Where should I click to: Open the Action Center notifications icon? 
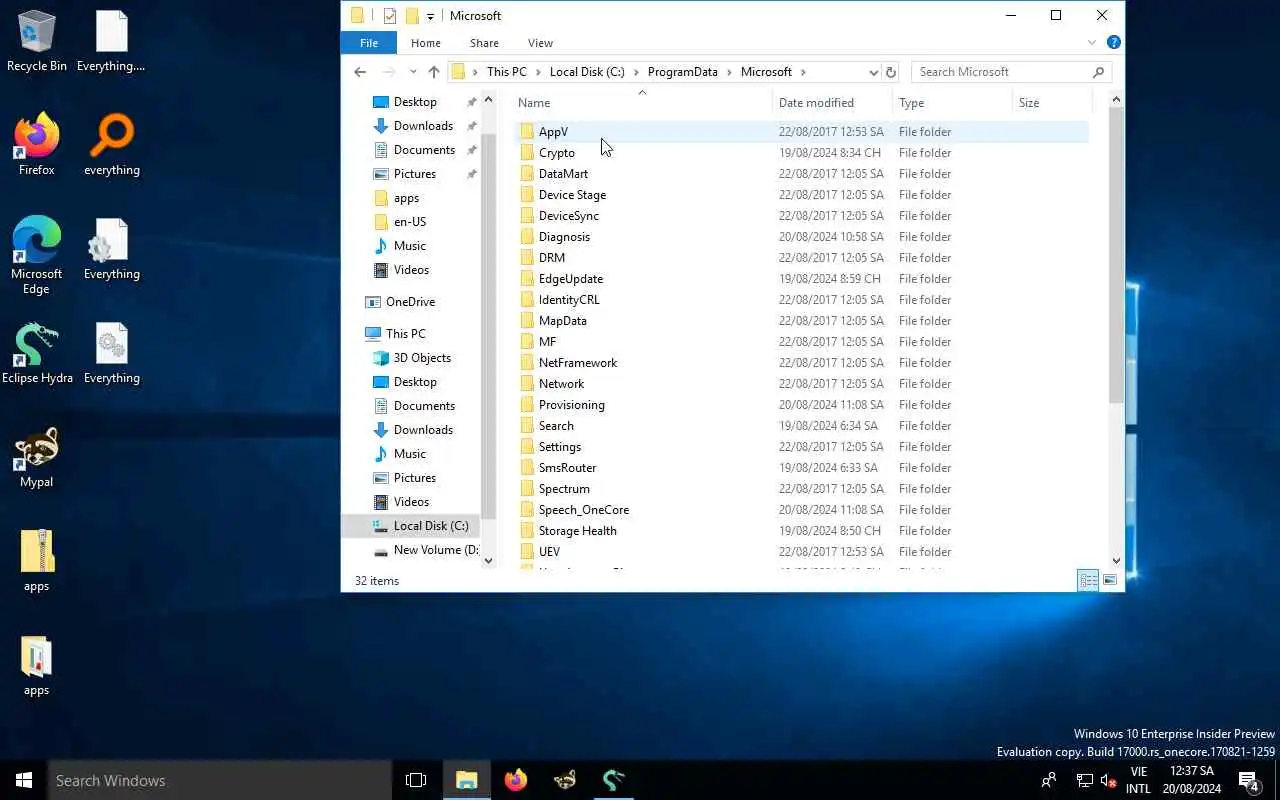point(1248,780)
